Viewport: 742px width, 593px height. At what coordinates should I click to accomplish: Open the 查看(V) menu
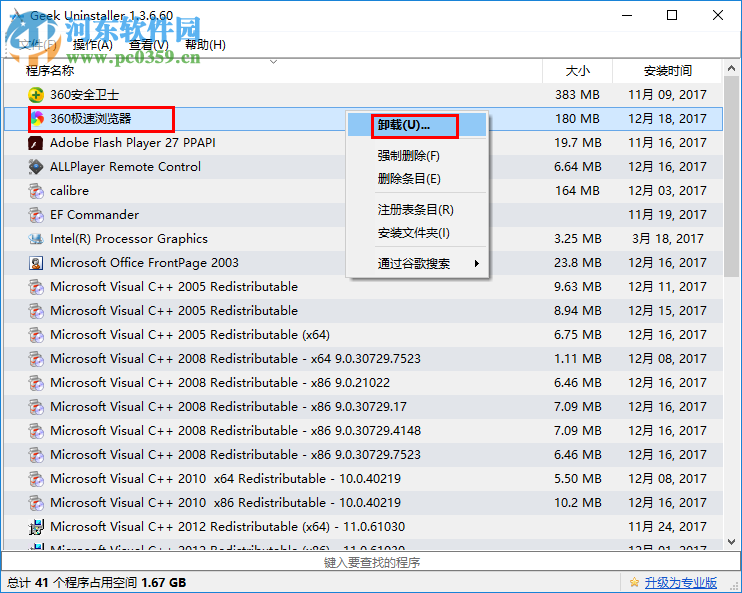coord(149,45)
